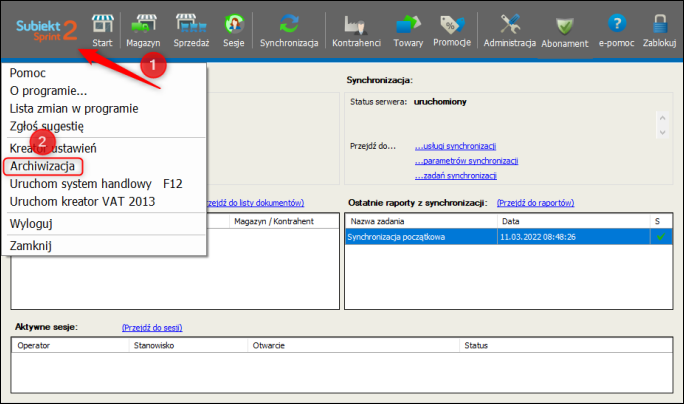Viewport: 684px width, 404px height.
Task: Open the Magazyn module
Action: click(x=143, y=30)
